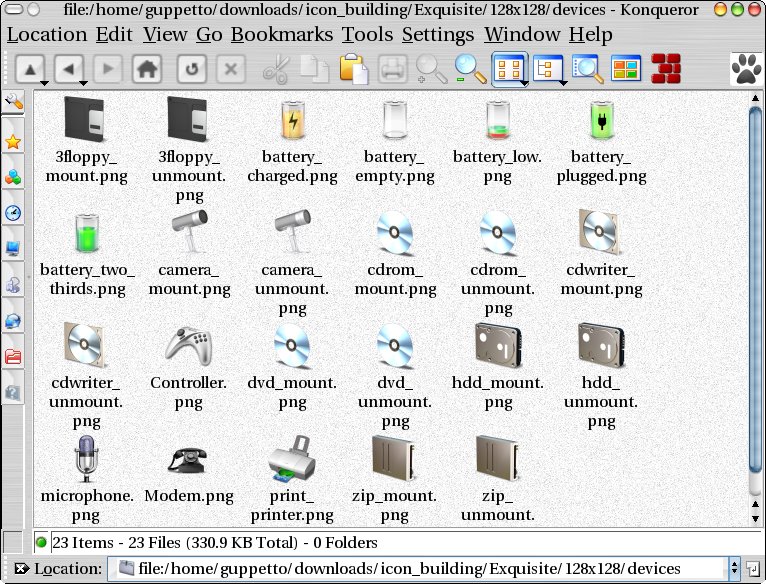Open the Bookmarks star sidebar tab

coord(13,142)
